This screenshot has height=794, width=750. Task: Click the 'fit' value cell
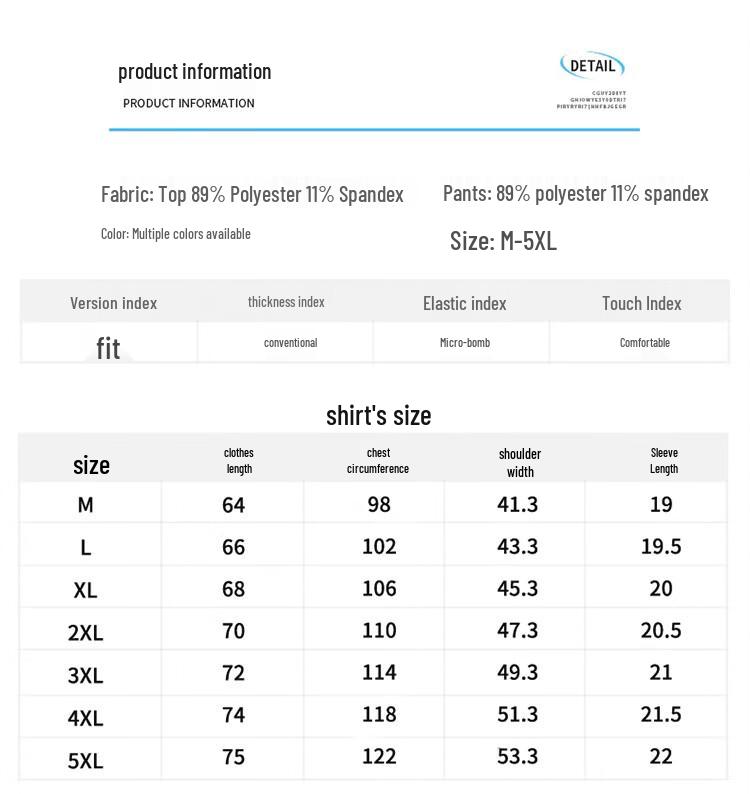(x=108, y=348)
